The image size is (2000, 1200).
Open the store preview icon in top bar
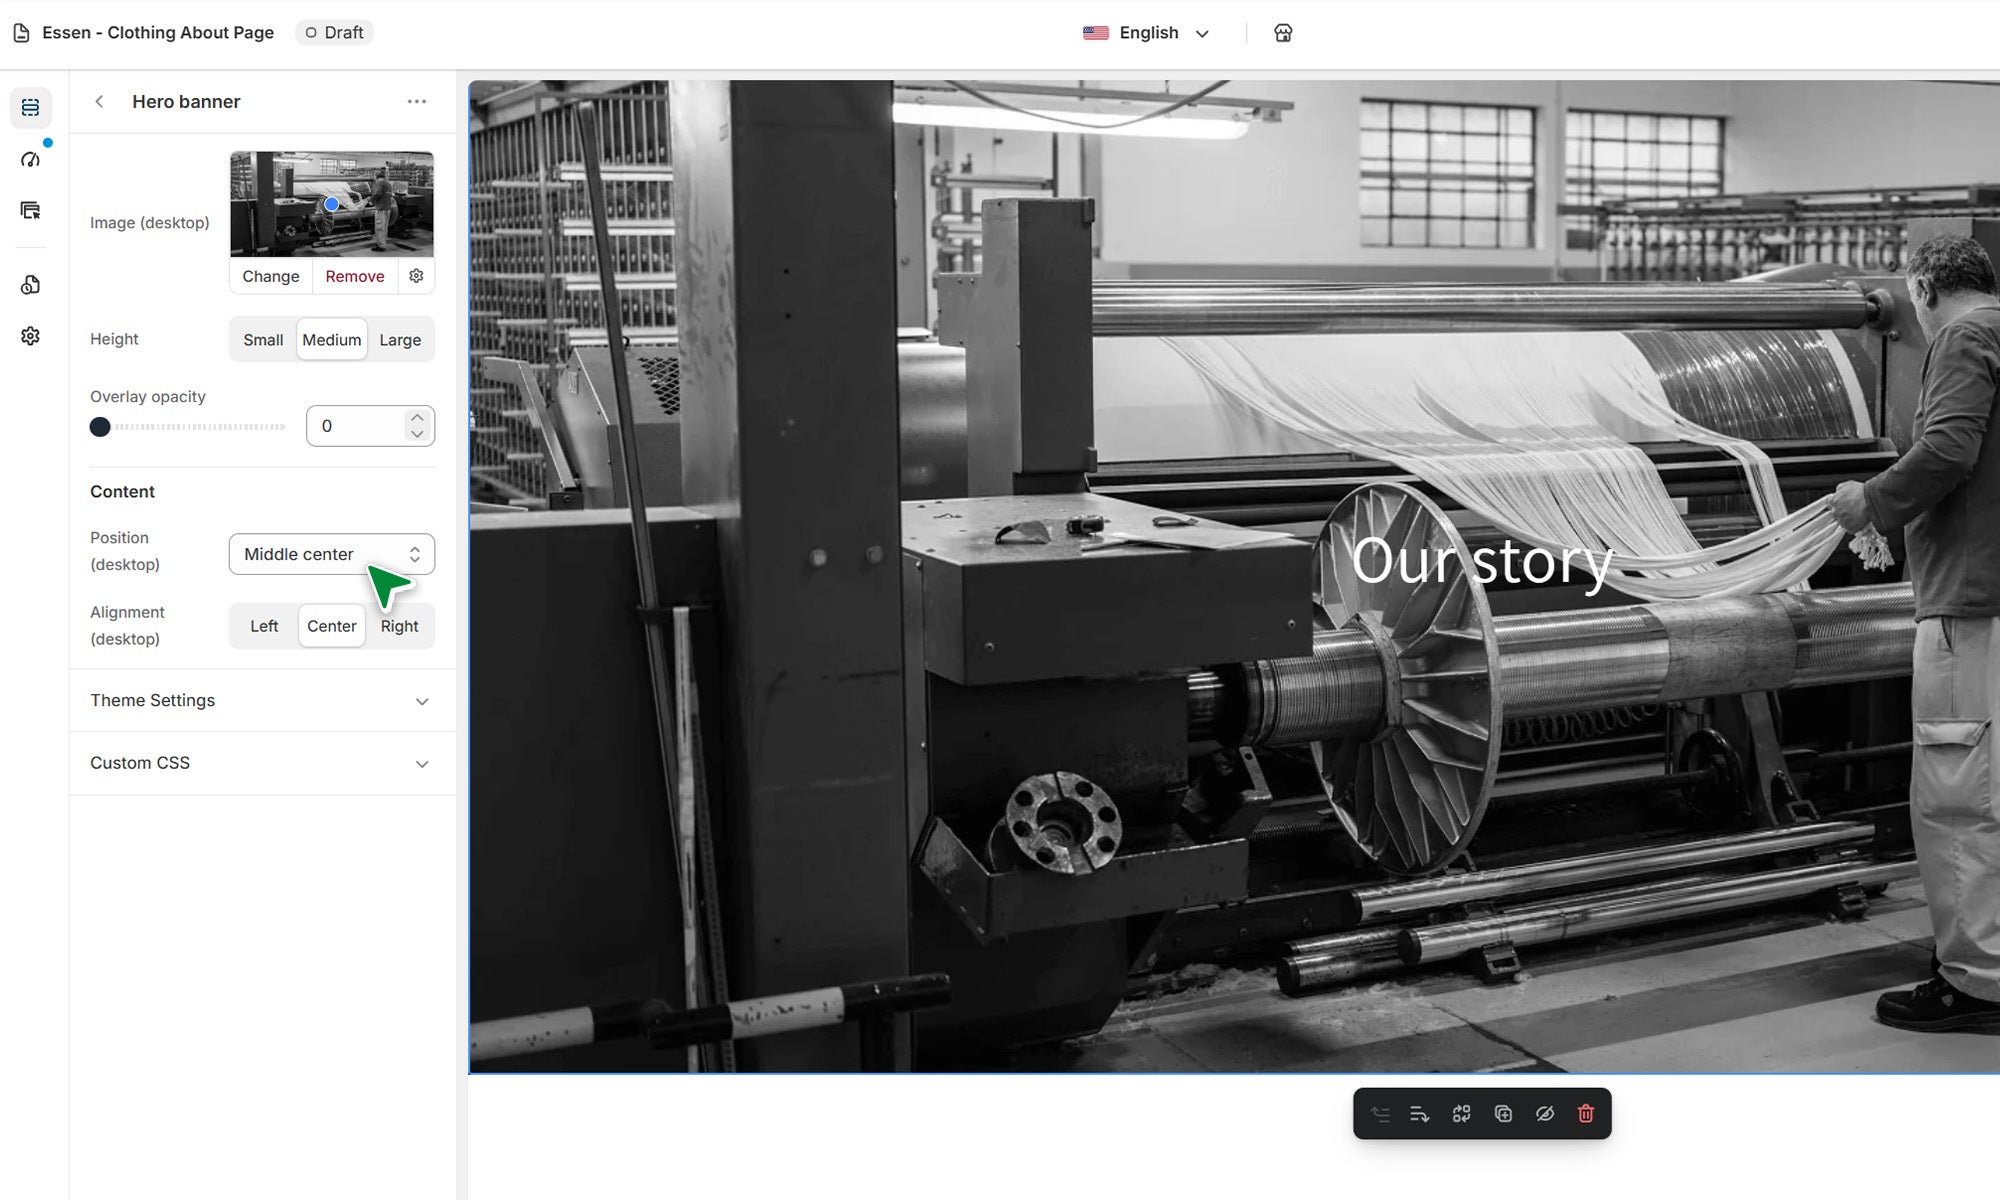point(1283,33)
